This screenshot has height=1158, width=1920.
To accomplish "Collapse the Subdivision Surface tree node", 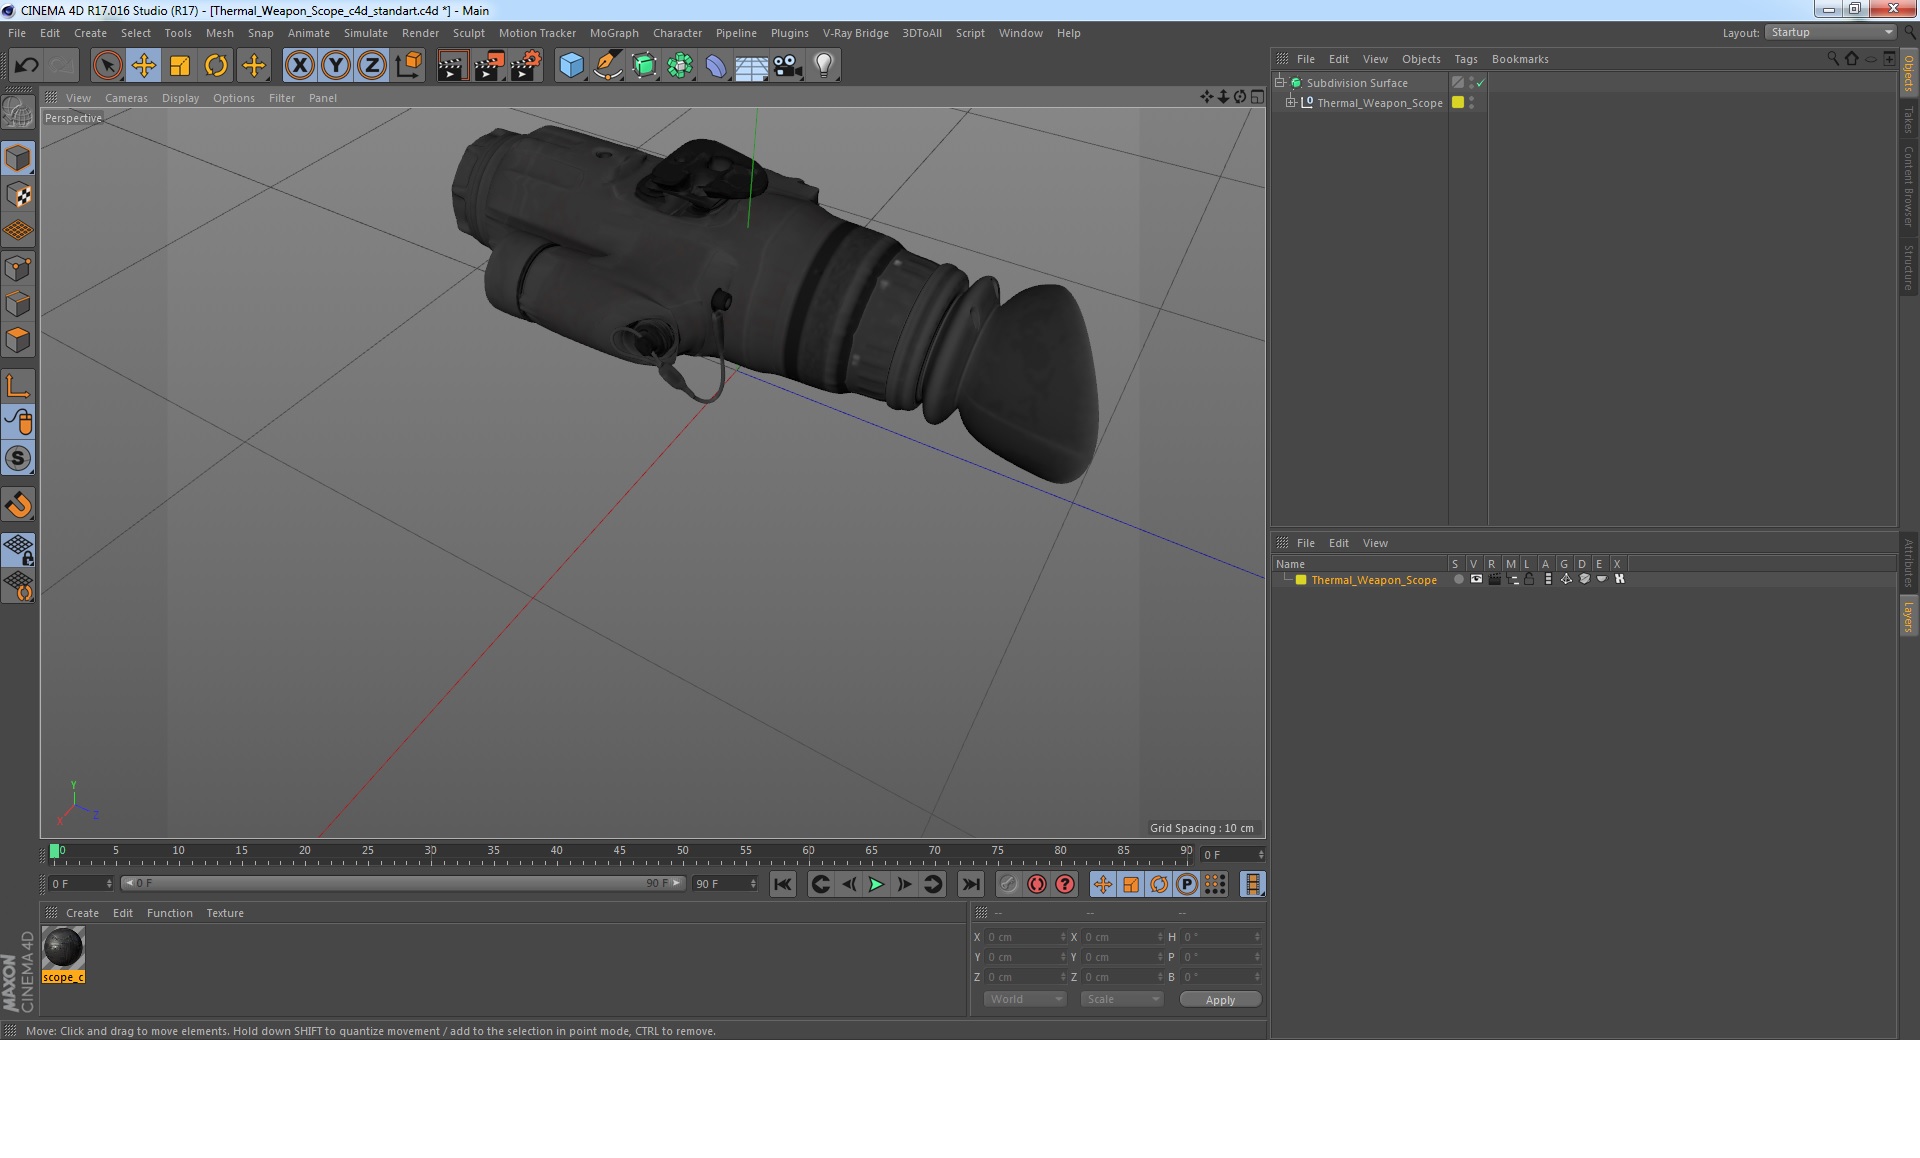I will 1279,82.
